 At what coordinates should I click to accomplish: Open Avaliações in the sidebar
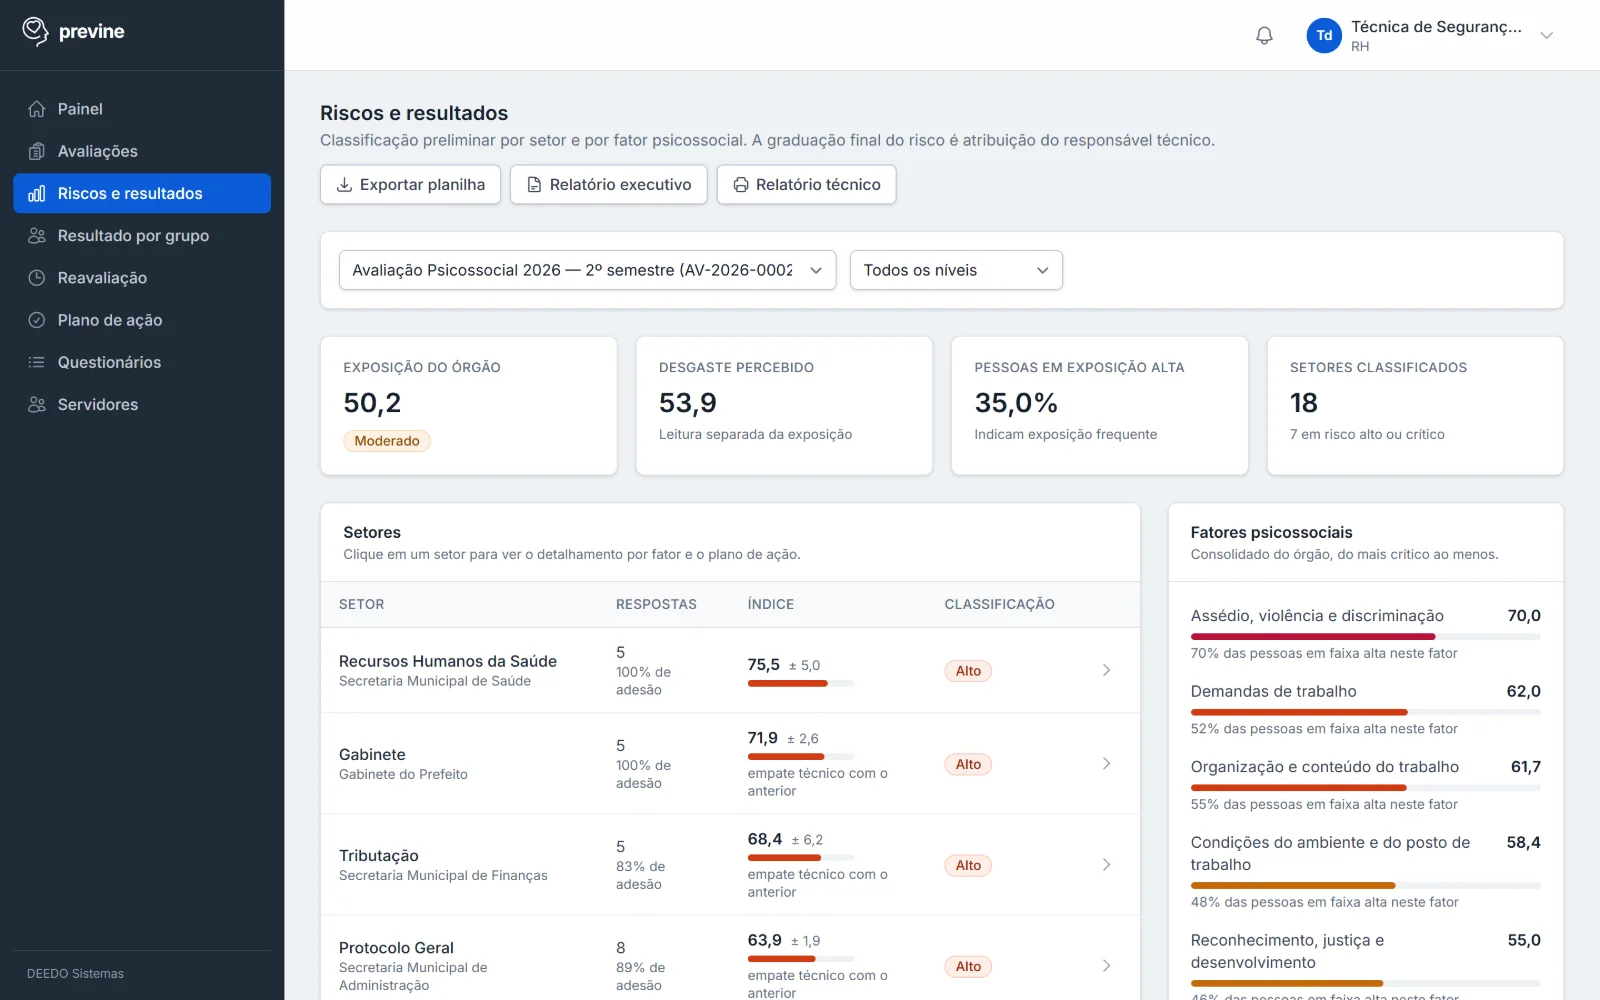142,151
